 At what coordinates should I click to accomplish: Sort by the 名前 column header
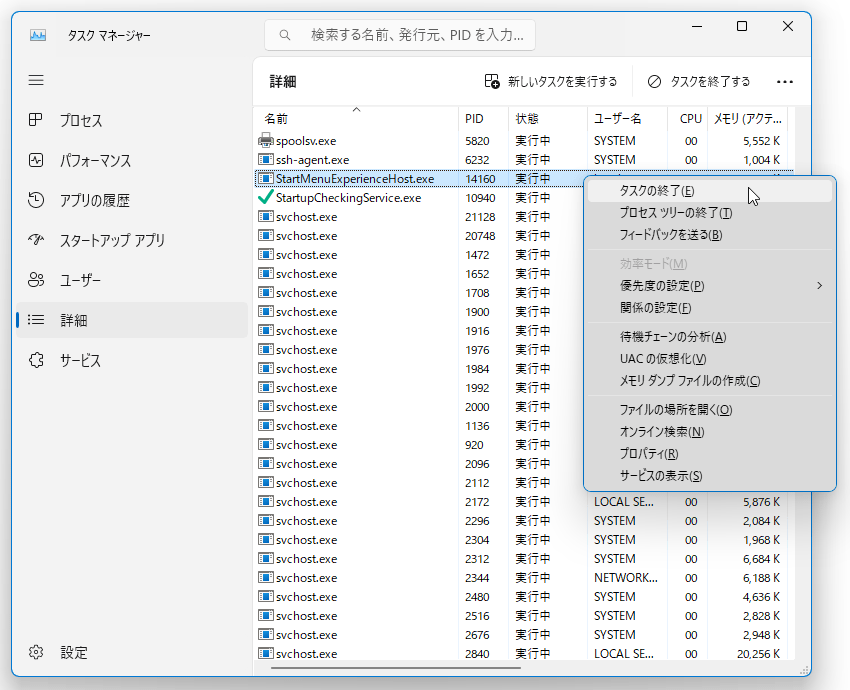[356, 118]
